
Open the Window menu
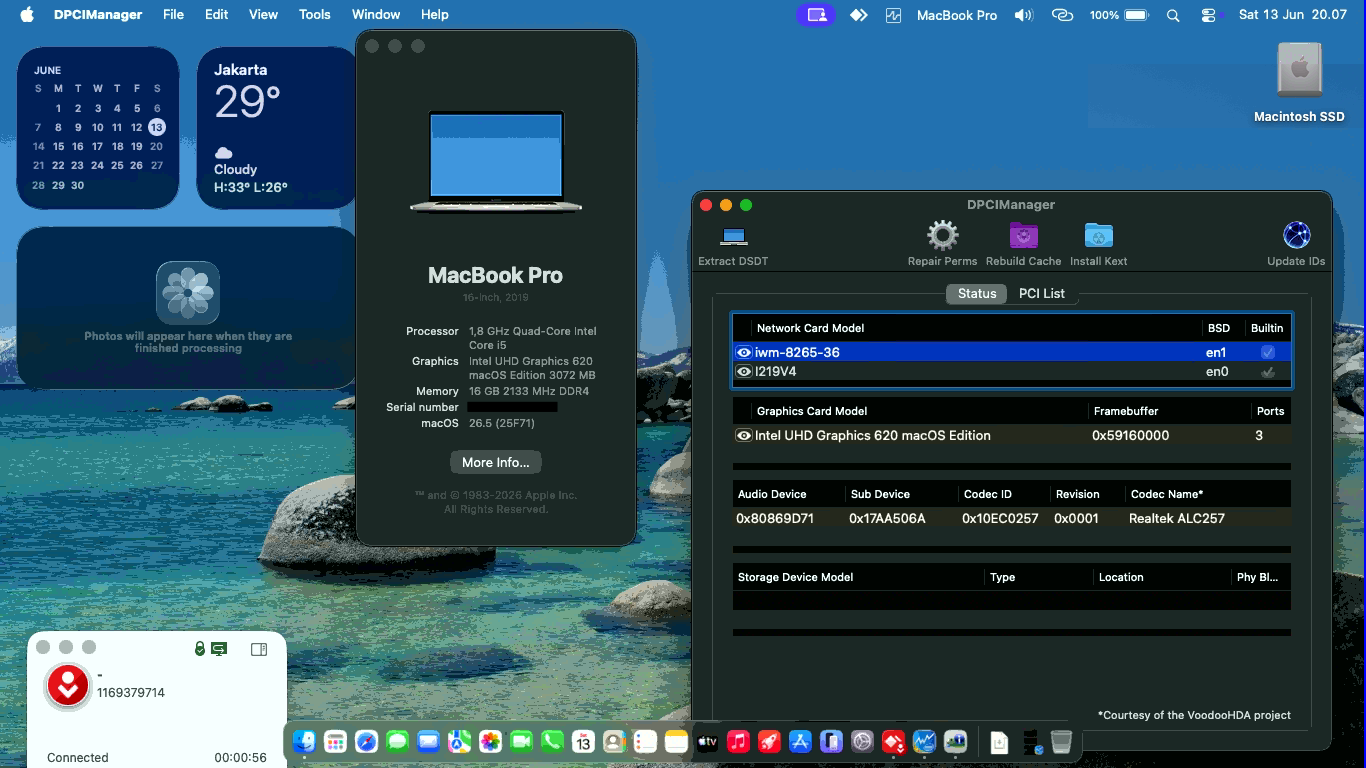coord(376,15)
